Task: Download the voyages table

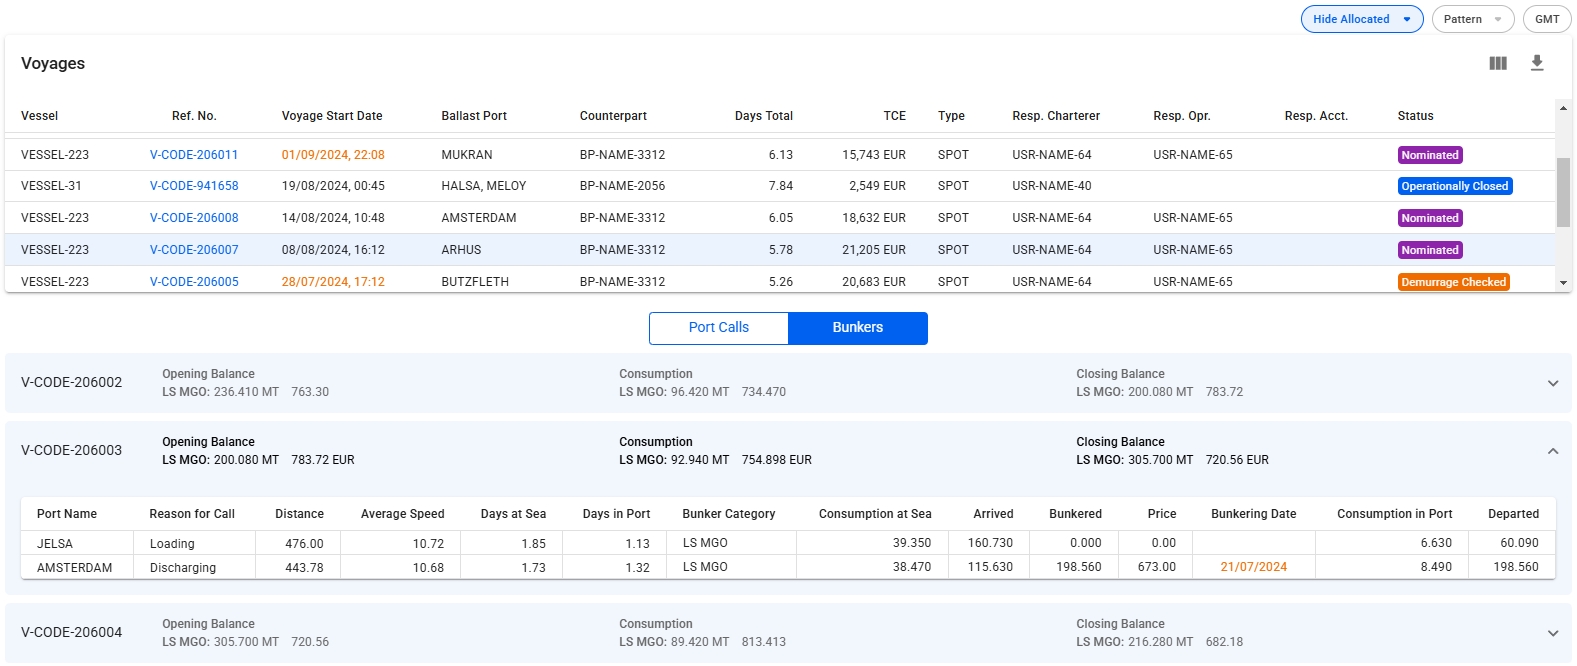Action: pos(1537,63)
